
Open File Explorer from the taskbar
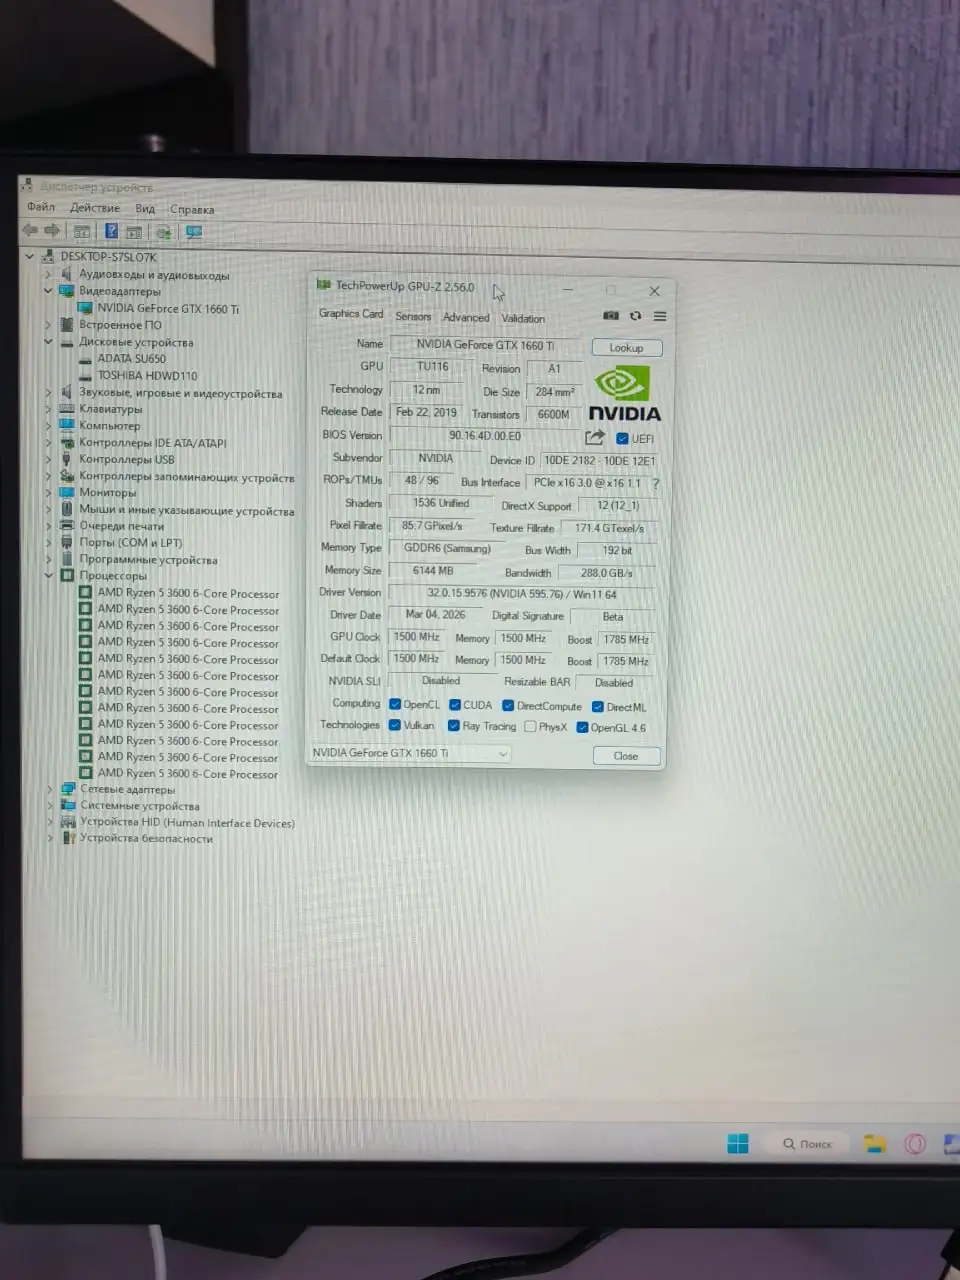(875, 1144)
